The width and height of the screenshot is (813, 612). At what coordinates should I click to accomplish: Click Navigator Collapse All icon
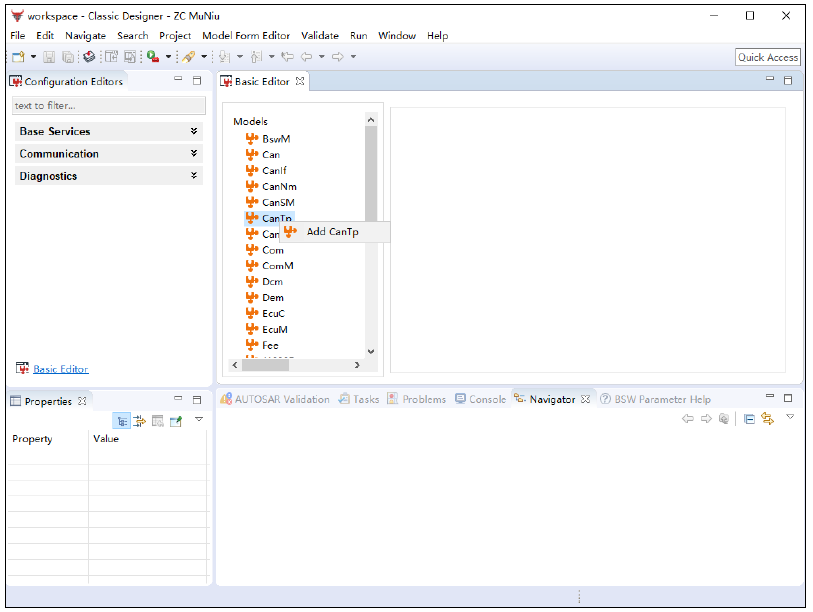pyautogui.click(x=749, y=419)
